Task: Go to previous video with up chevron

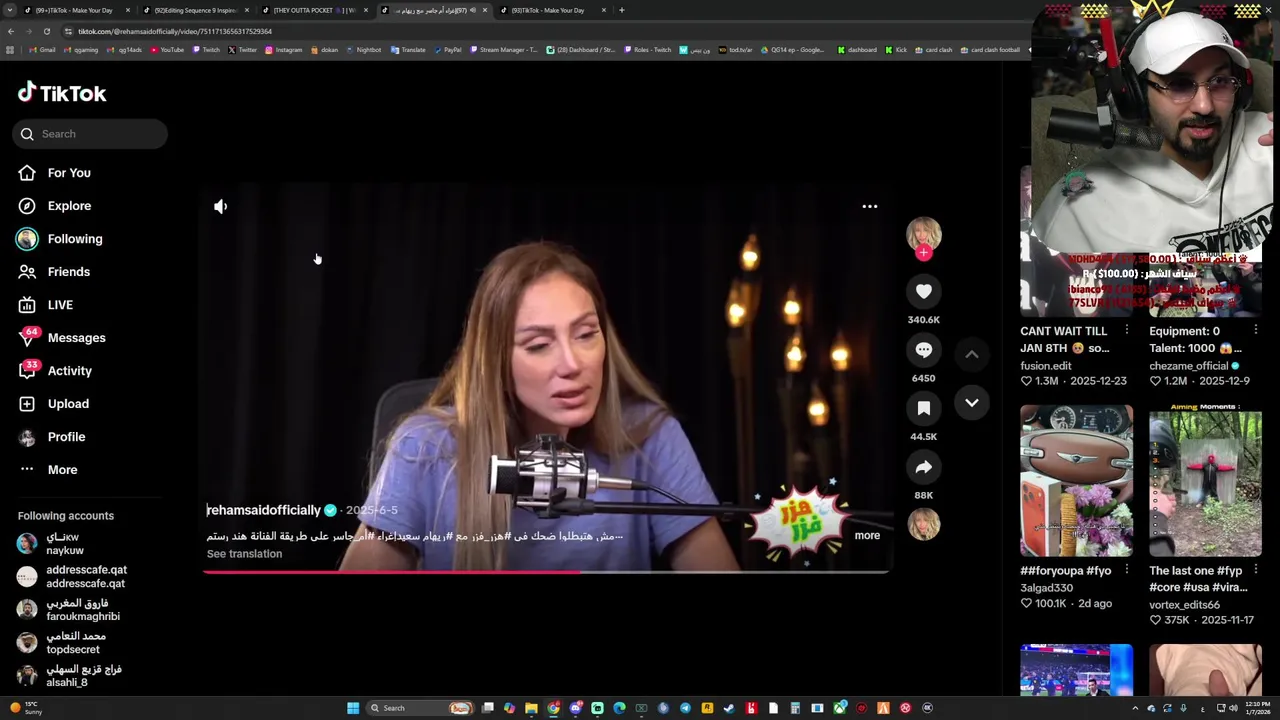Action: [972, 354]
